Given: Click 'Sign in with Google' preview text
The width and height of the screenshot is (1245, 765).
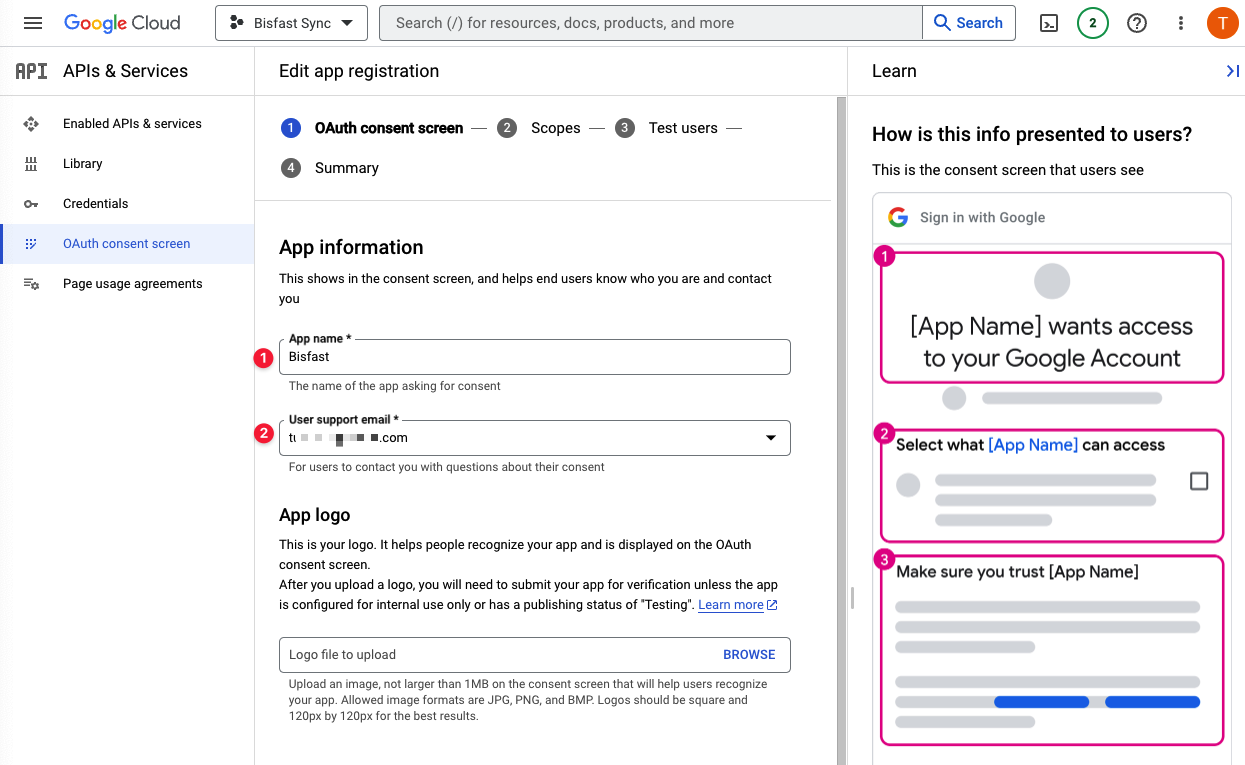Looking at the screenshot, I should click(x=982, y=217).
